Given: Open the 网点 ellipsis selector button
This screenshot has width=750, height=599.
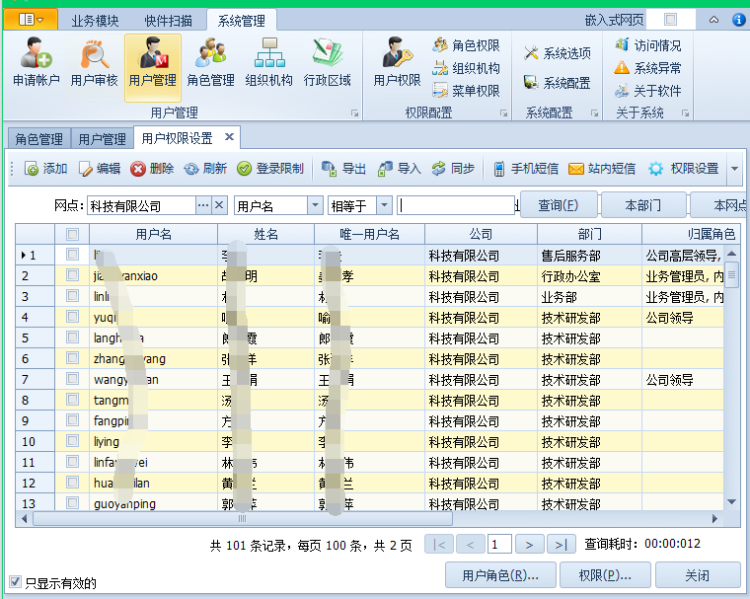Looking at the screenshot, I should [x=203, y=206].
